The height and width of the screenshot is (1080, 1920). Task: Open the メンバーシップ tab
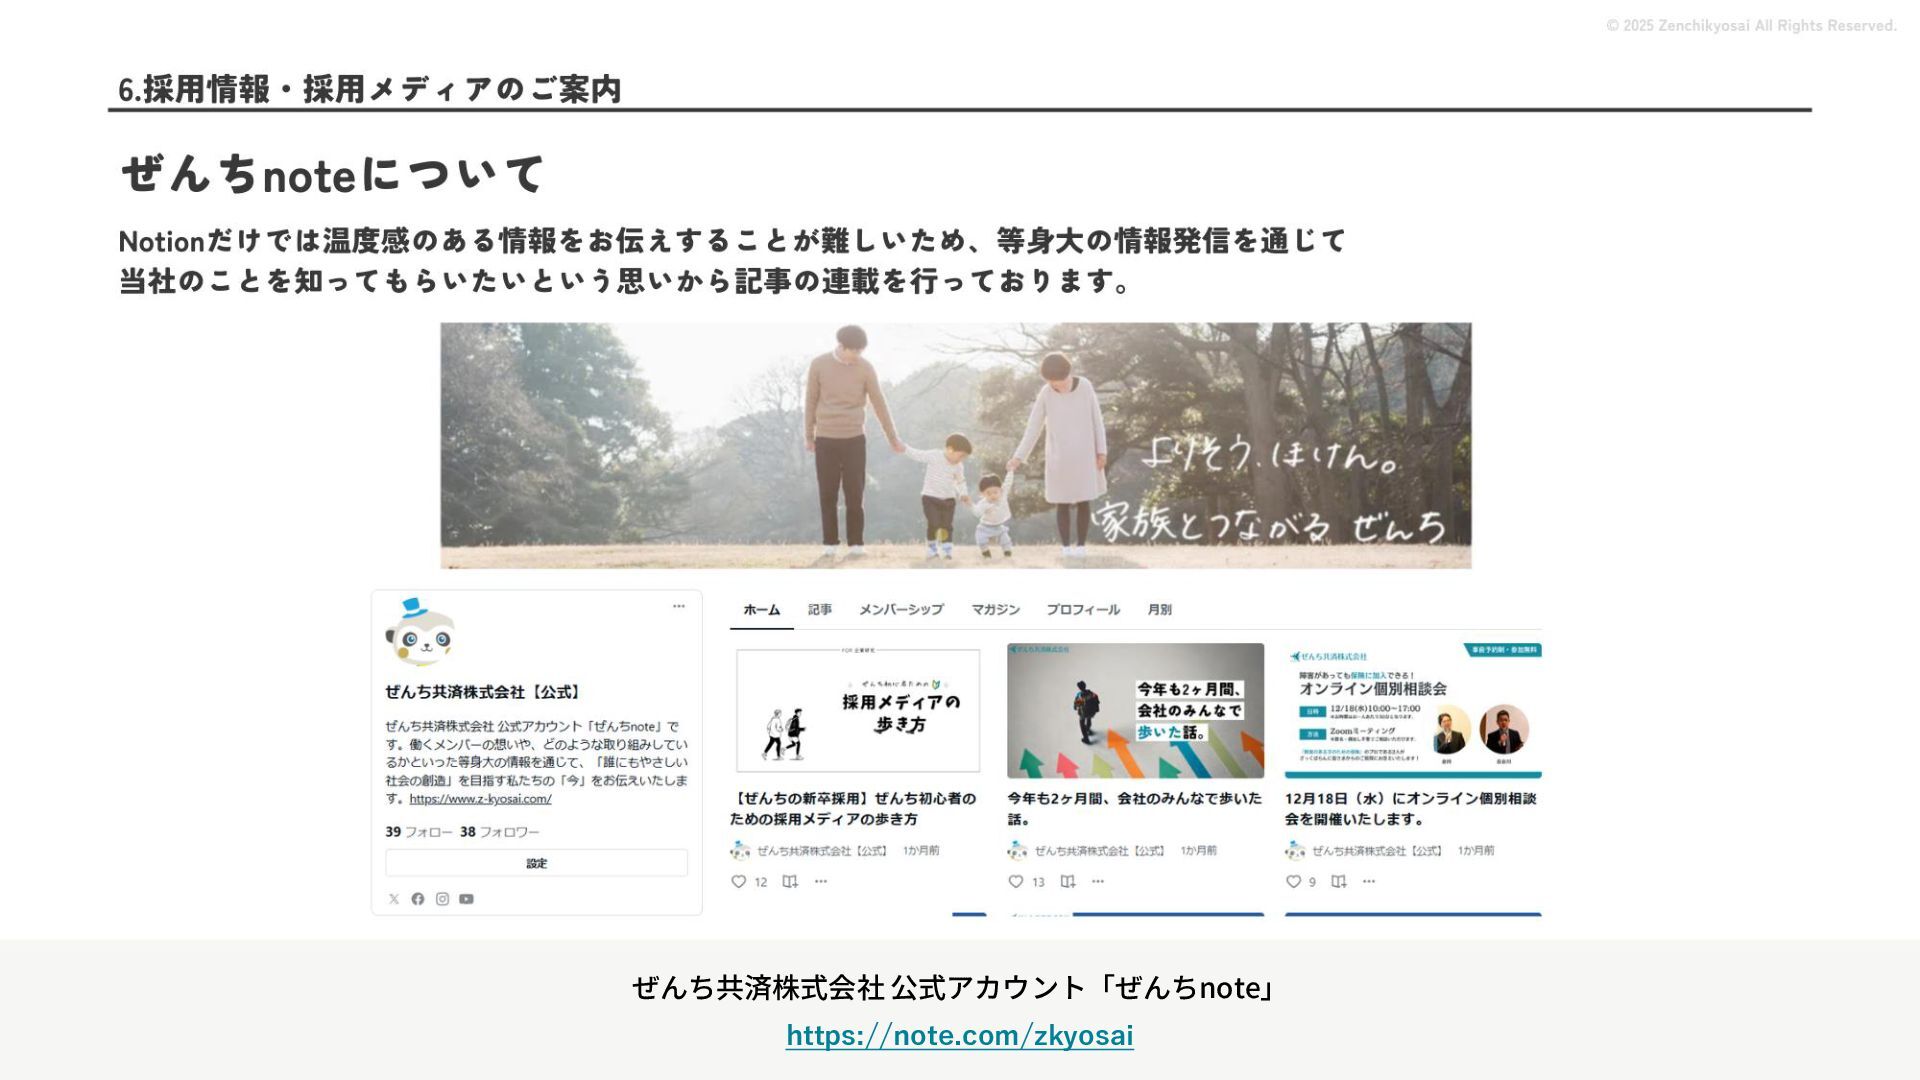point(901,610)
